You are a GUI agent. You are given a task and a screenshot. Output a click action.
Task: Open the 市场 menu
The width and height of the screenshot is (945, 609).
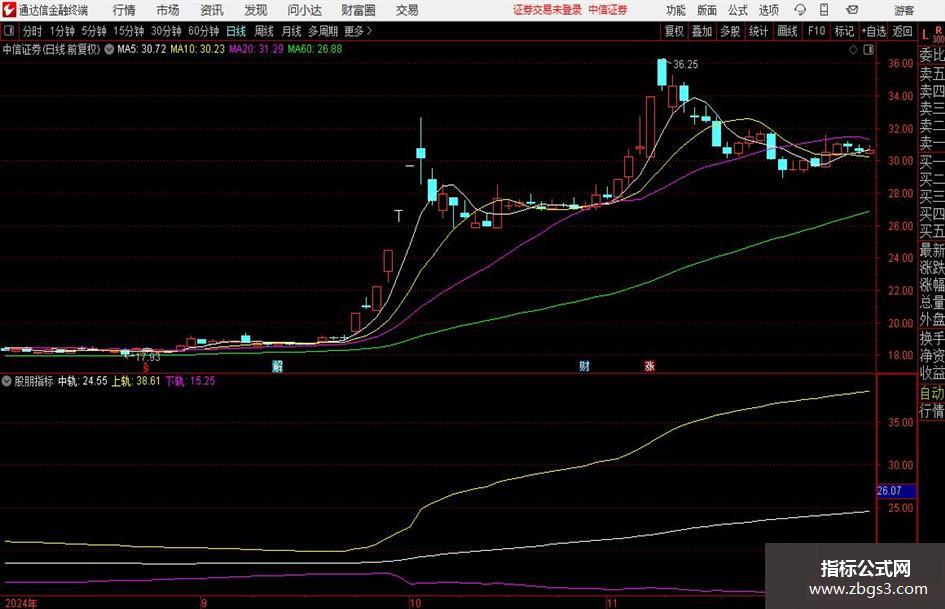coord(168,10)
